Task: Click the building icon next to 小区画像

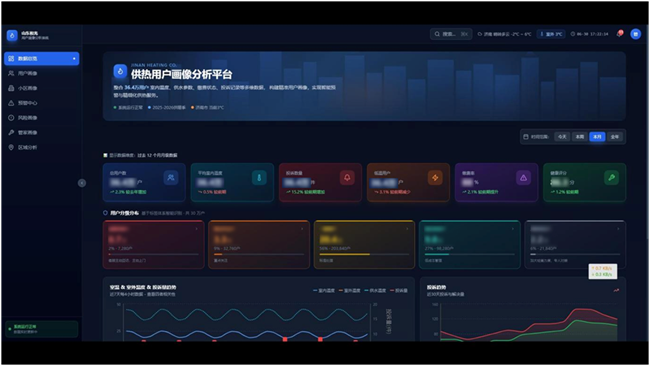Action: [x=11, y=88]
